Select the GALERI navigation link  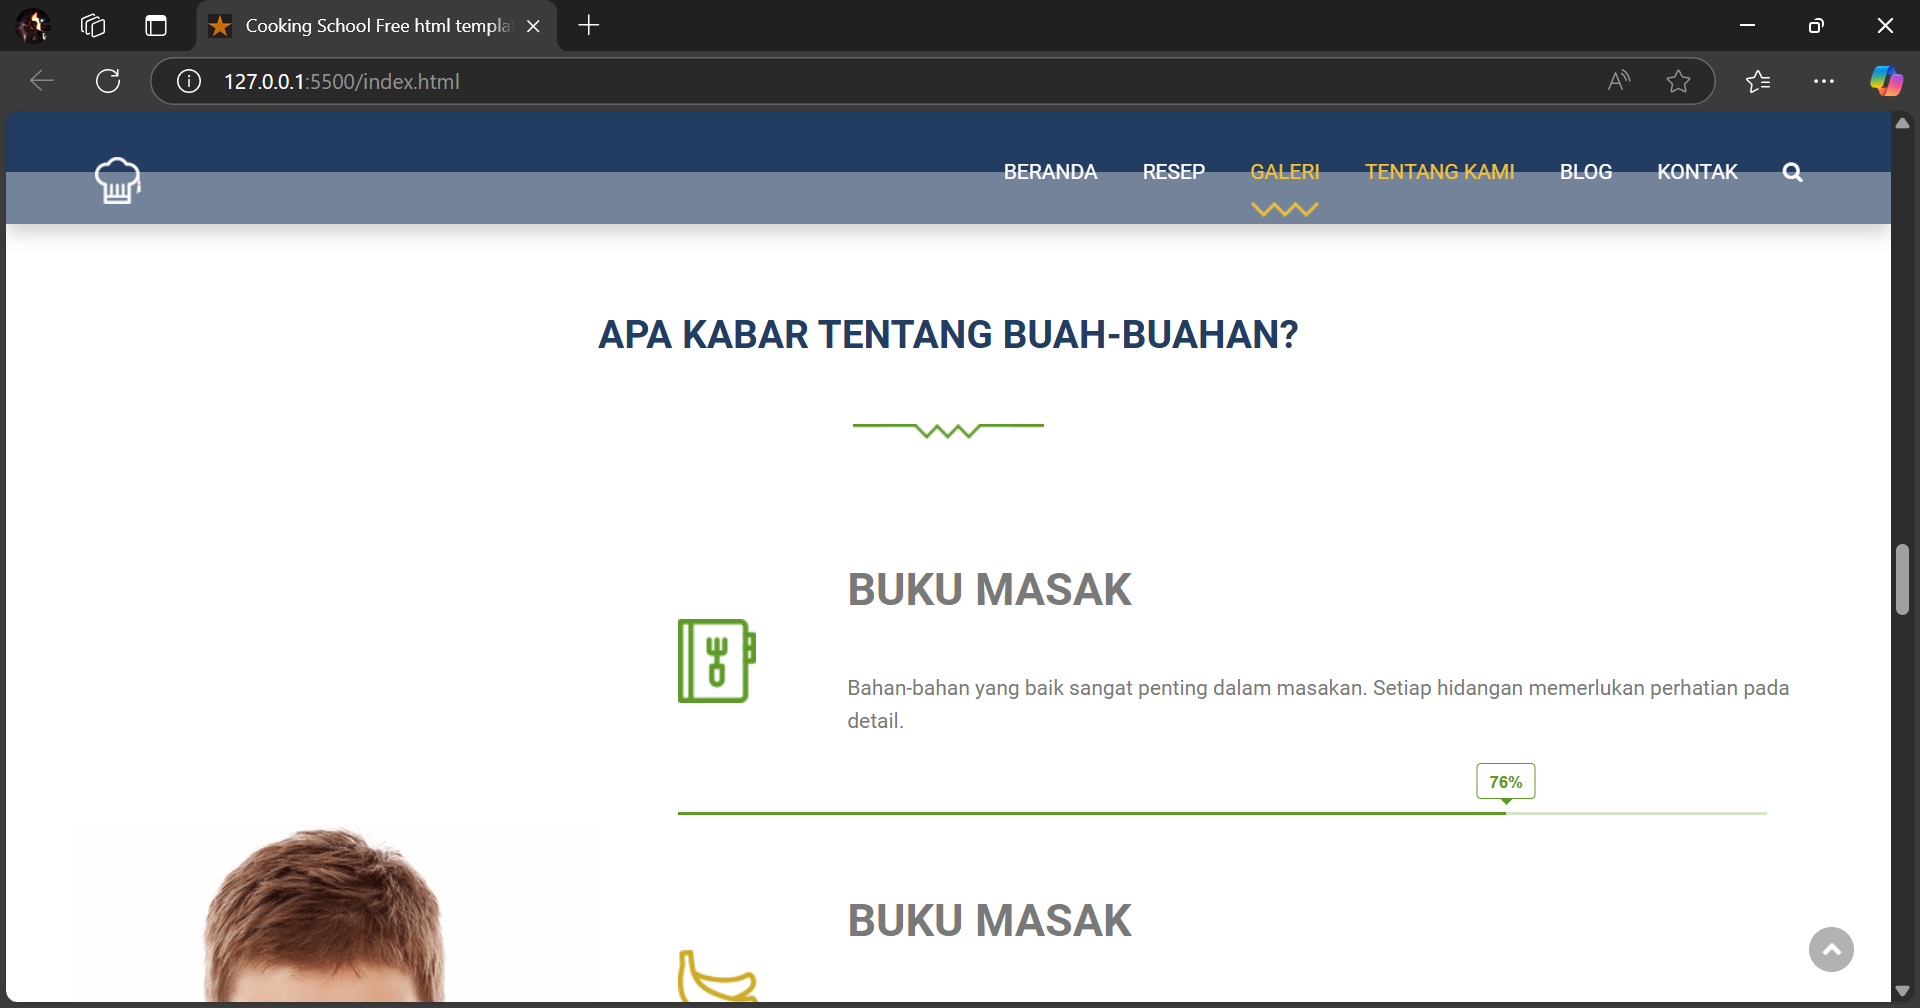coord(1284,172)
